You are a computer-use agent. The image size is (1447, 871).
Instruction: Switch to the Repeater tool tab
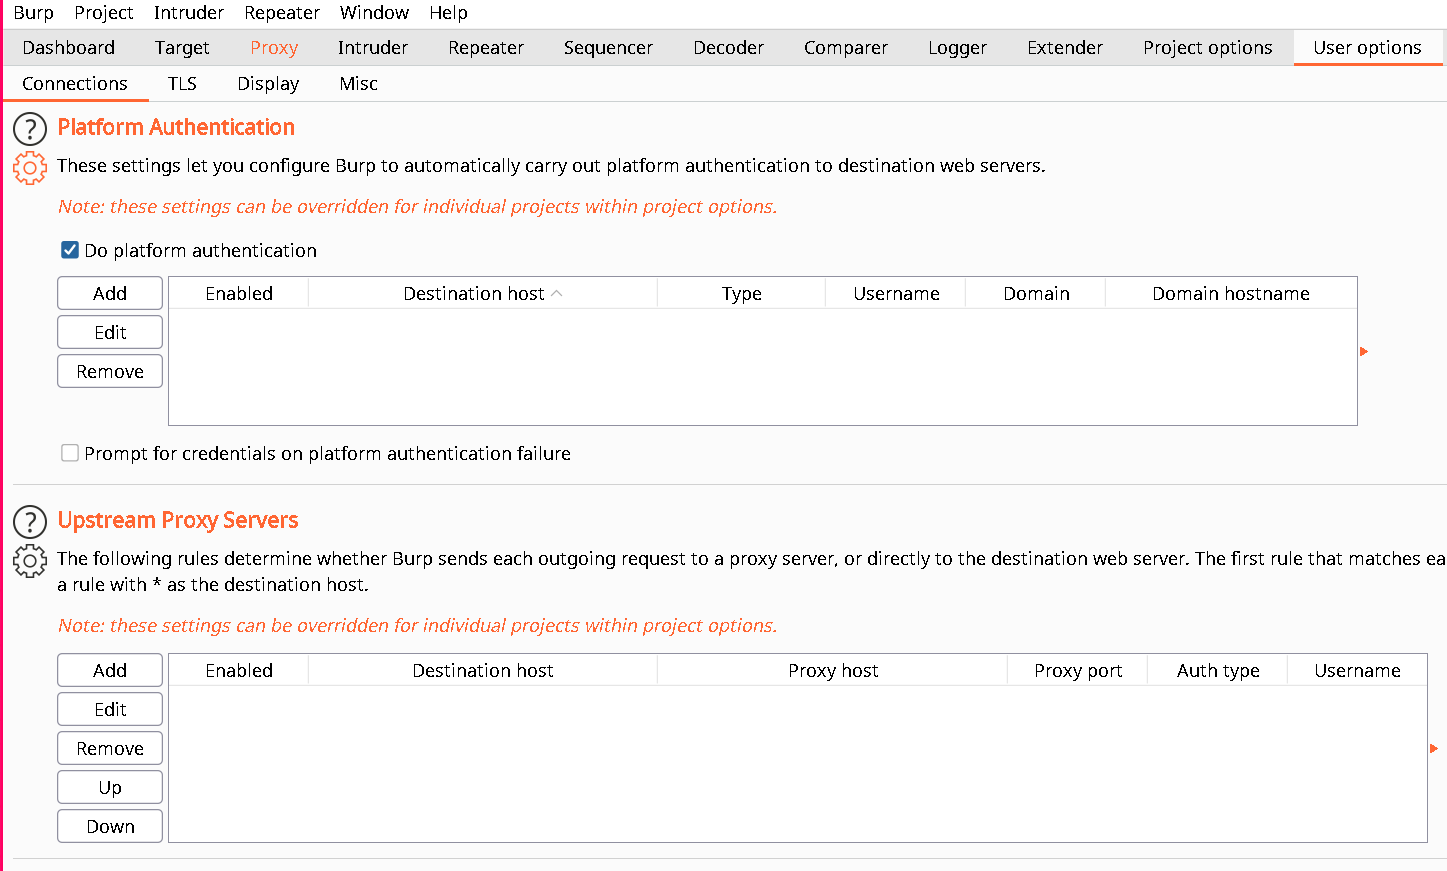click(x=486, y=47)
